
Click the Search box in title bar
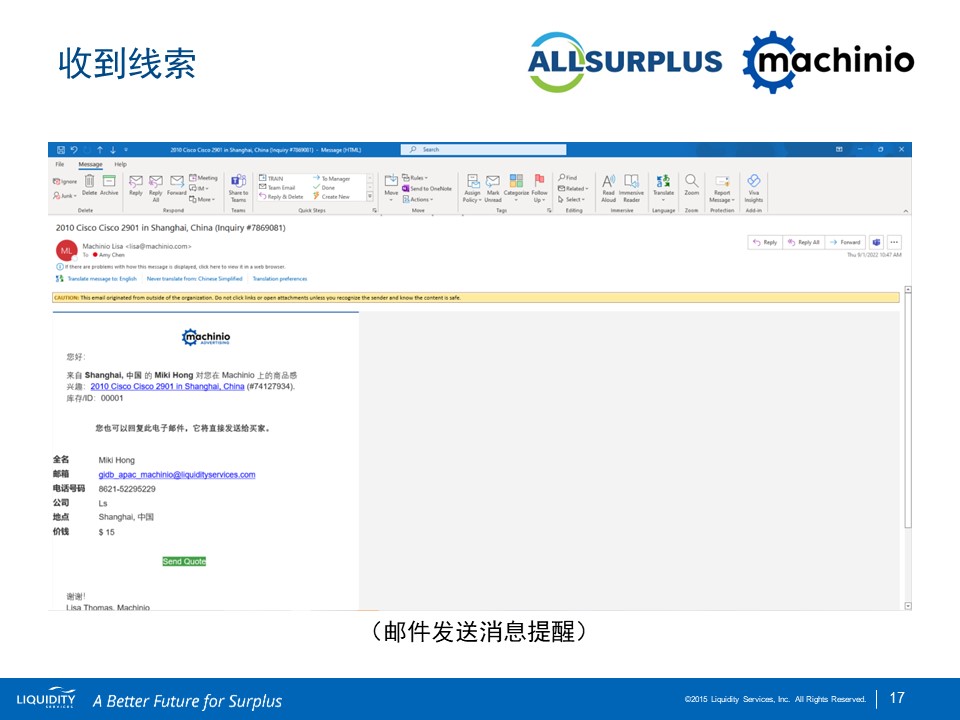coord(484,149)
